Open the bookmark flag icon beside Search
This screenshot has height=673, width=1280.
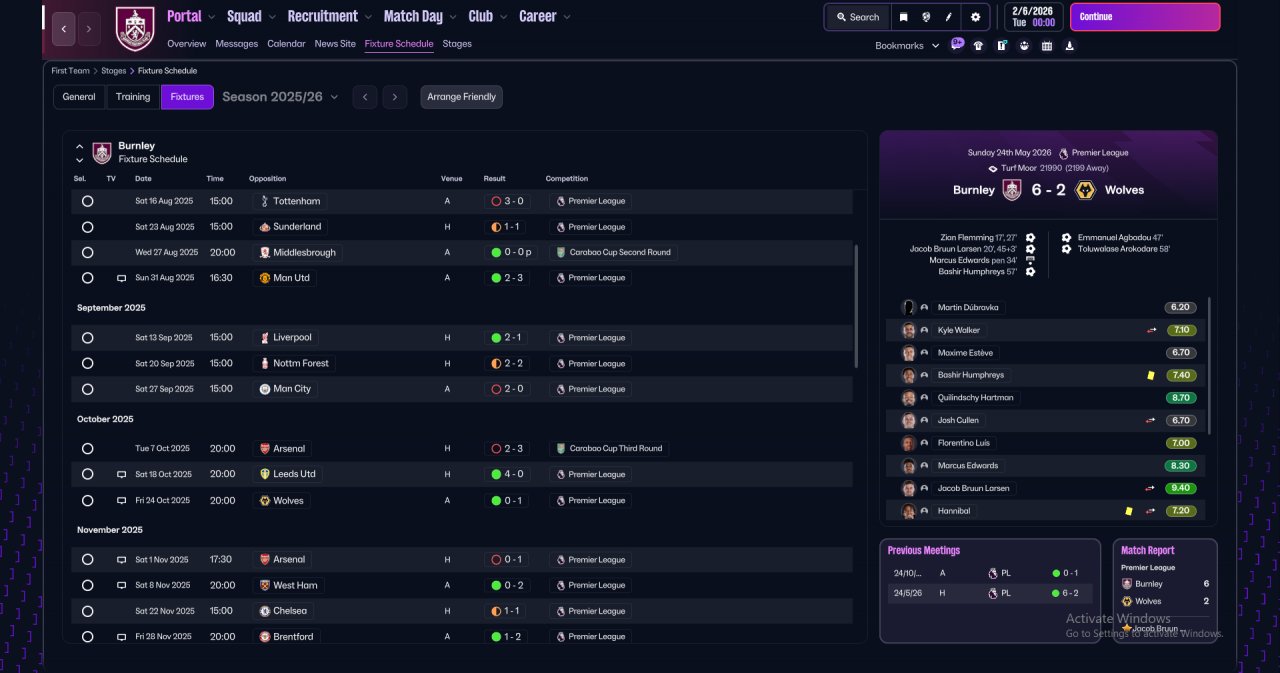(x=903, y=17)
